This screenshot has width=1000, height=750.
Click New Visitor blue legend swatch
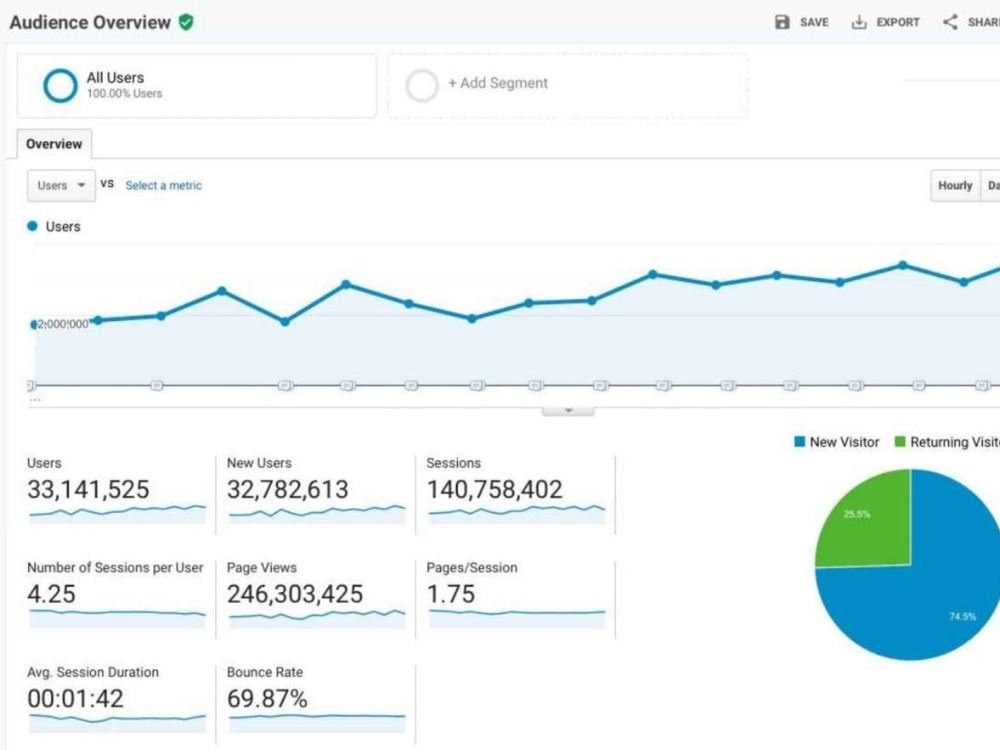[800, 441]
